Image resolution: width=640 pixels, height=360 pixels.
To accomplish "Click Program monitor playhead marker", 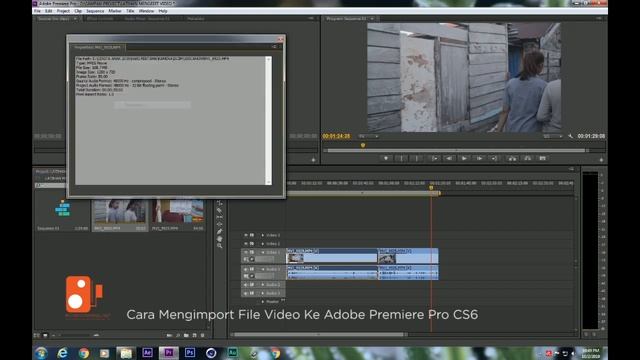I will [x=362, y=145].
